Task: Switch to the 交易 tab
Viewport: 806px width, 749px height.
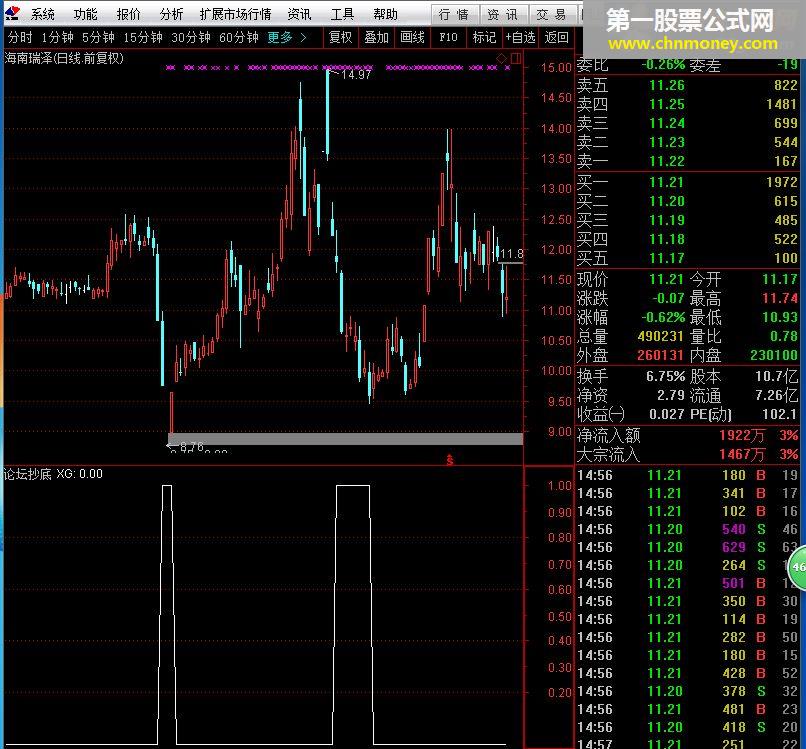Action: tap(552, 14)
